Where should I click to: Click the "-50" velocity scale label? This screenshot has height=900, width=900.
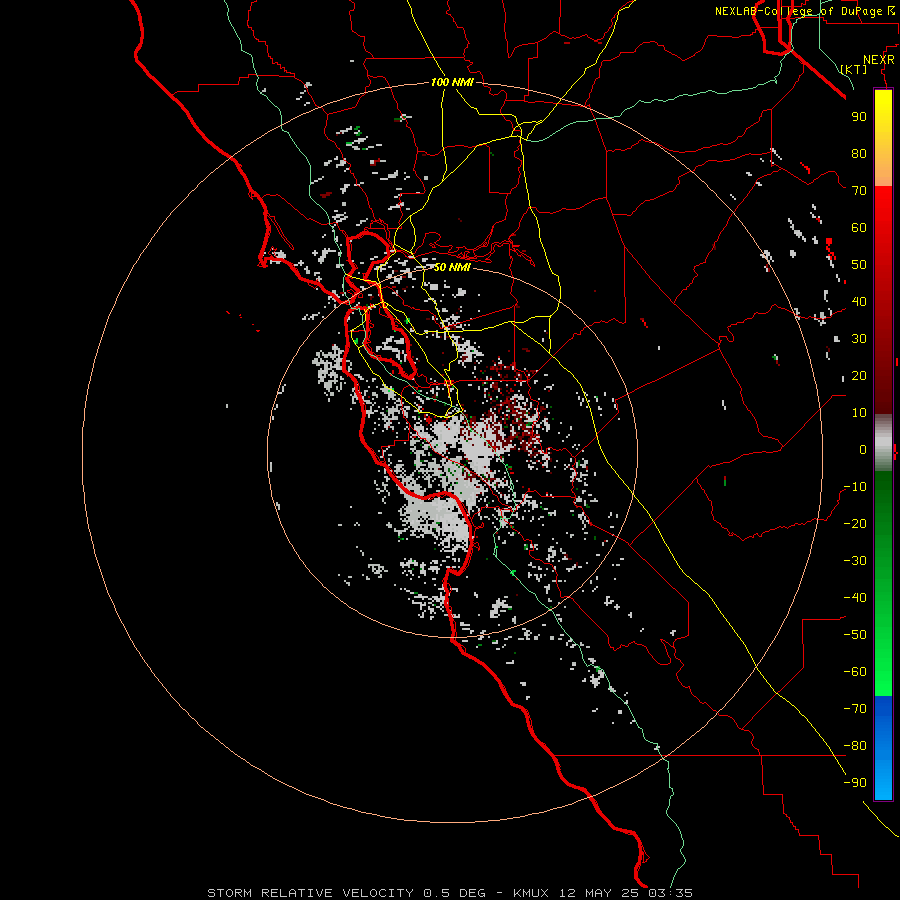tap(855, 634)
